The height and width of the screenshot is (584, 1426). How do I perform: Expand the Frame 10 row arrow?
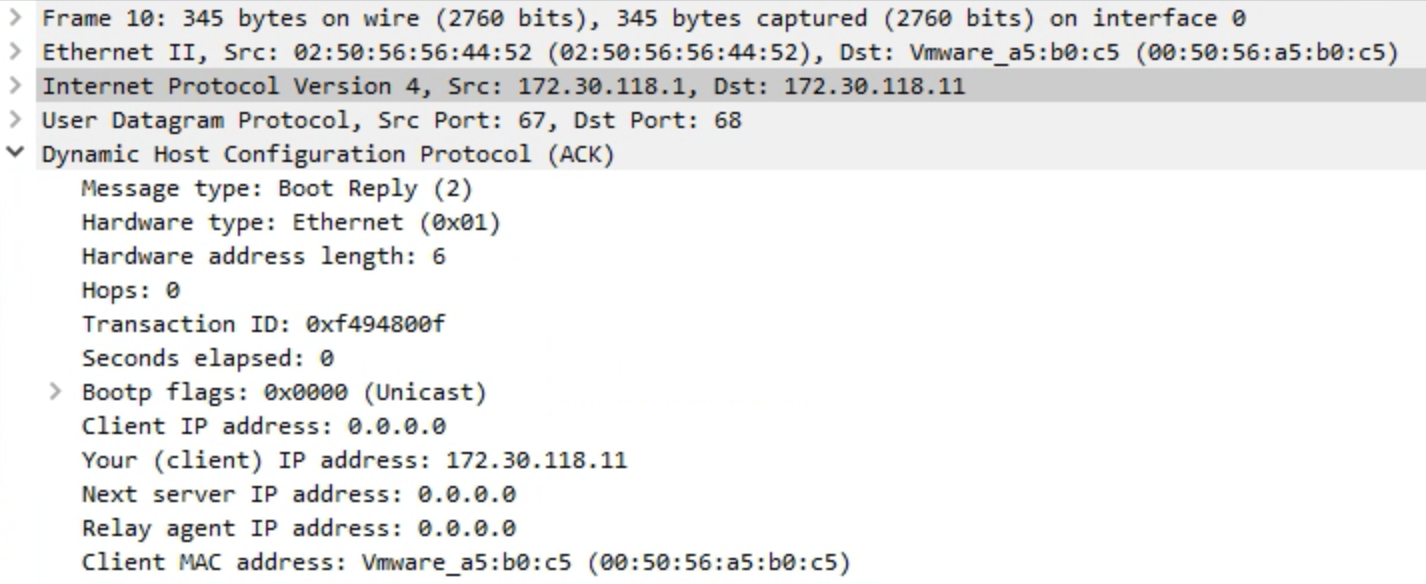coord(15,18)
